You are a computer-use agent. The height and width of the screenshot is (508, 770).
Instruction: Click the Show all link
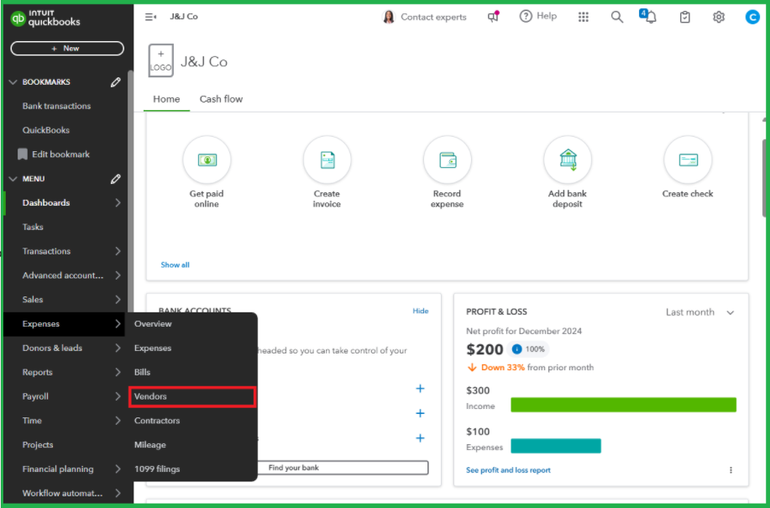tap(175, 265)
